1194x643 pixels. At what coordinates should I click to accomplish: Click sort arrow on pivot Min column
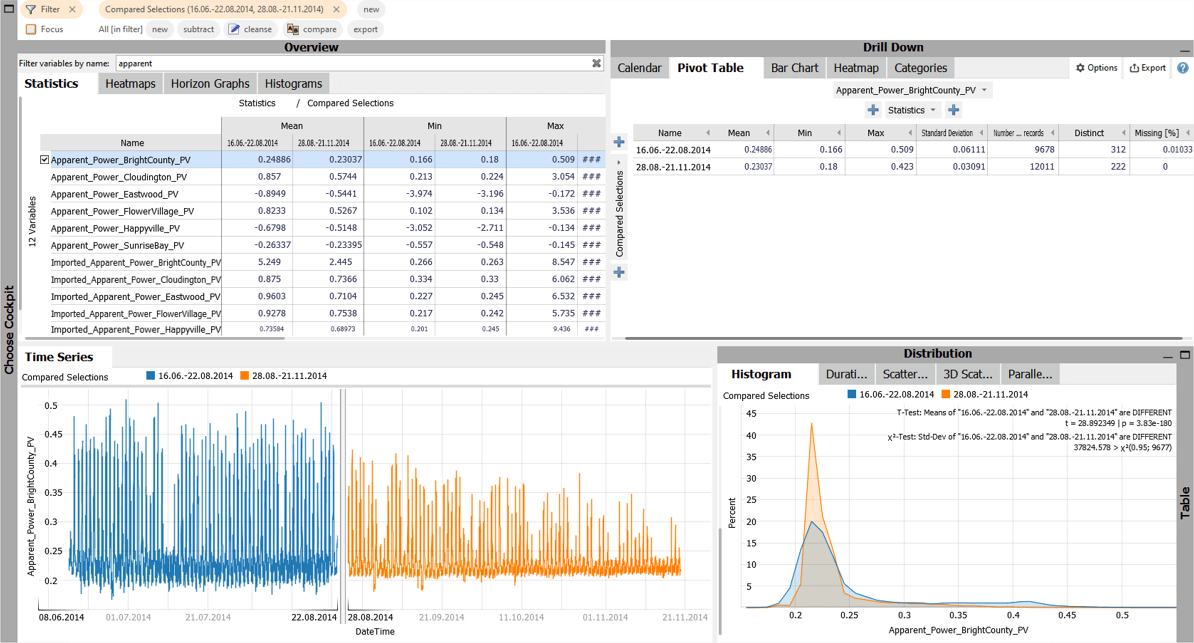839,133
